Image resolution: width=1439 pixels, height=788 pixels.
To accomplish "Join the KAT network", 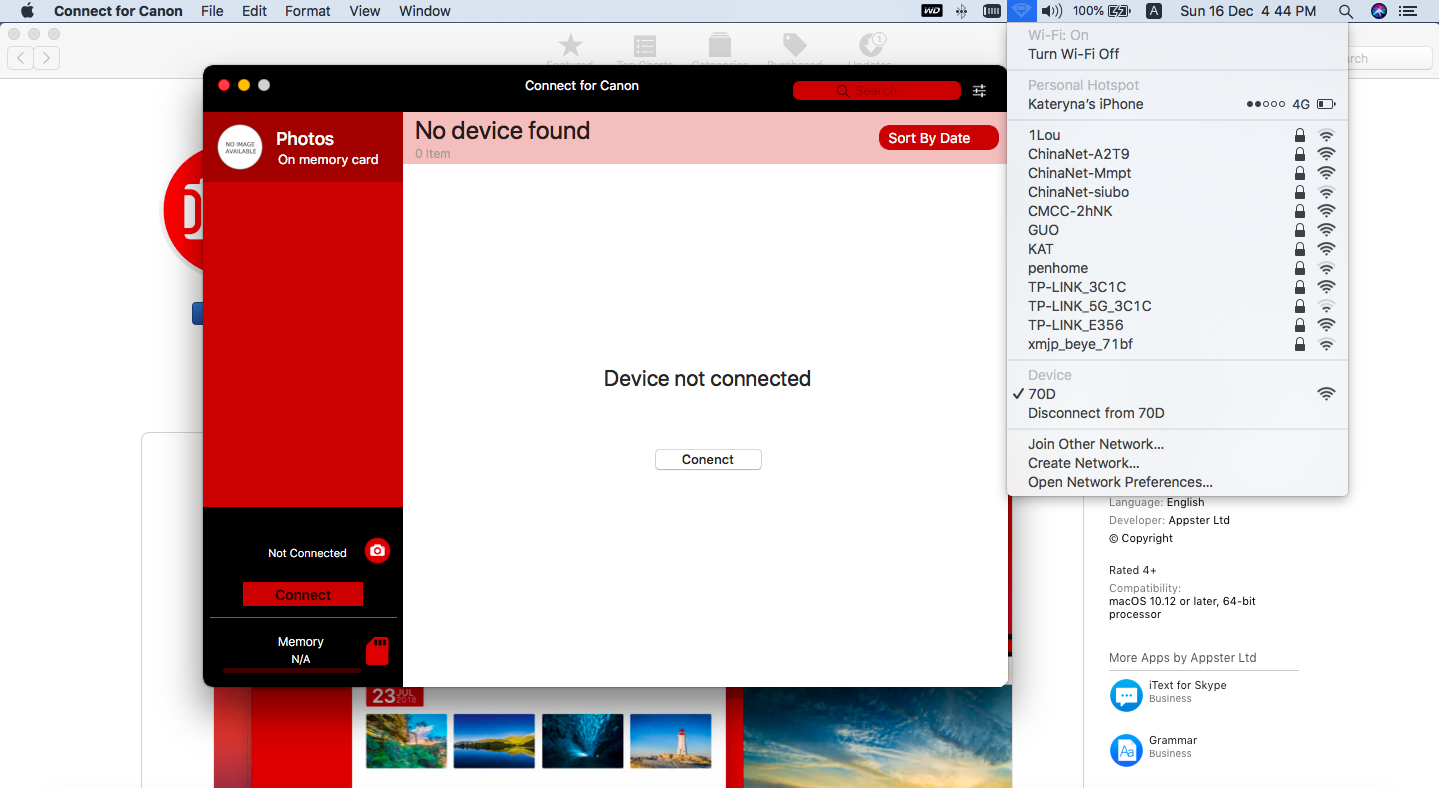I will pos(1177,249).
